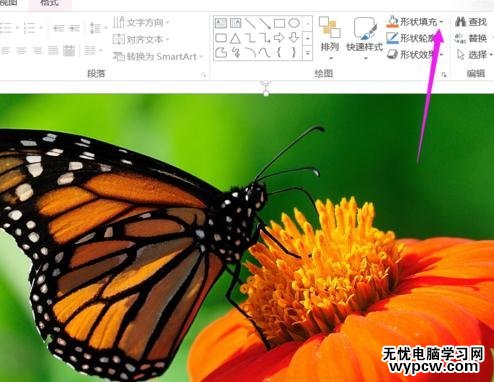The width and height of the screenshot is (494, 382).
Task: Open the 形状效果 shape effects menu
Action: tap(415, 54)
